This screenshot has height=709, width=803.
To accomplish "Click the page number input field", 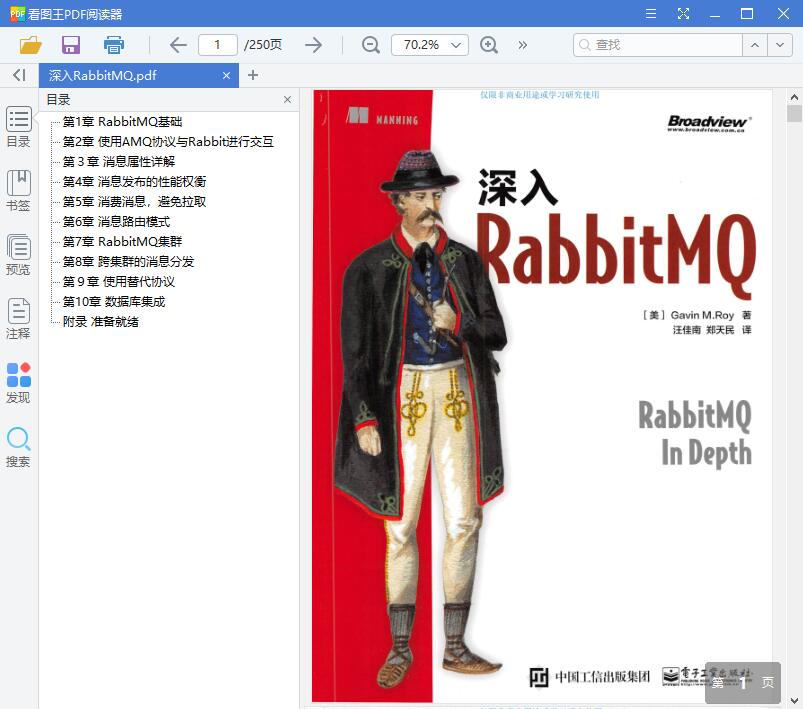I will tap(218, 45).
